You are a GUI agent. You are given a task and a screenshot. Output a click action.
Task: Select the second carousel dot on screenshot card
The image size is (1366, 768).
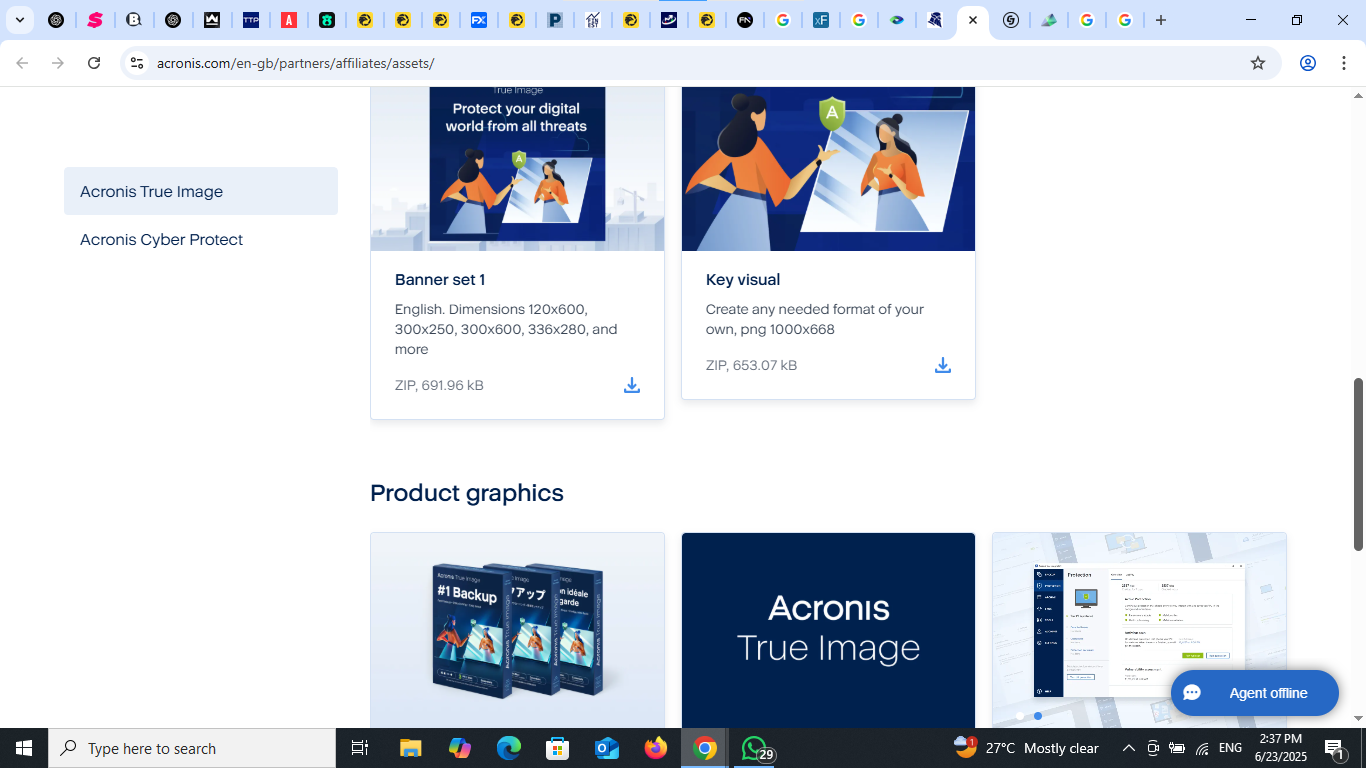[1038, 716]
